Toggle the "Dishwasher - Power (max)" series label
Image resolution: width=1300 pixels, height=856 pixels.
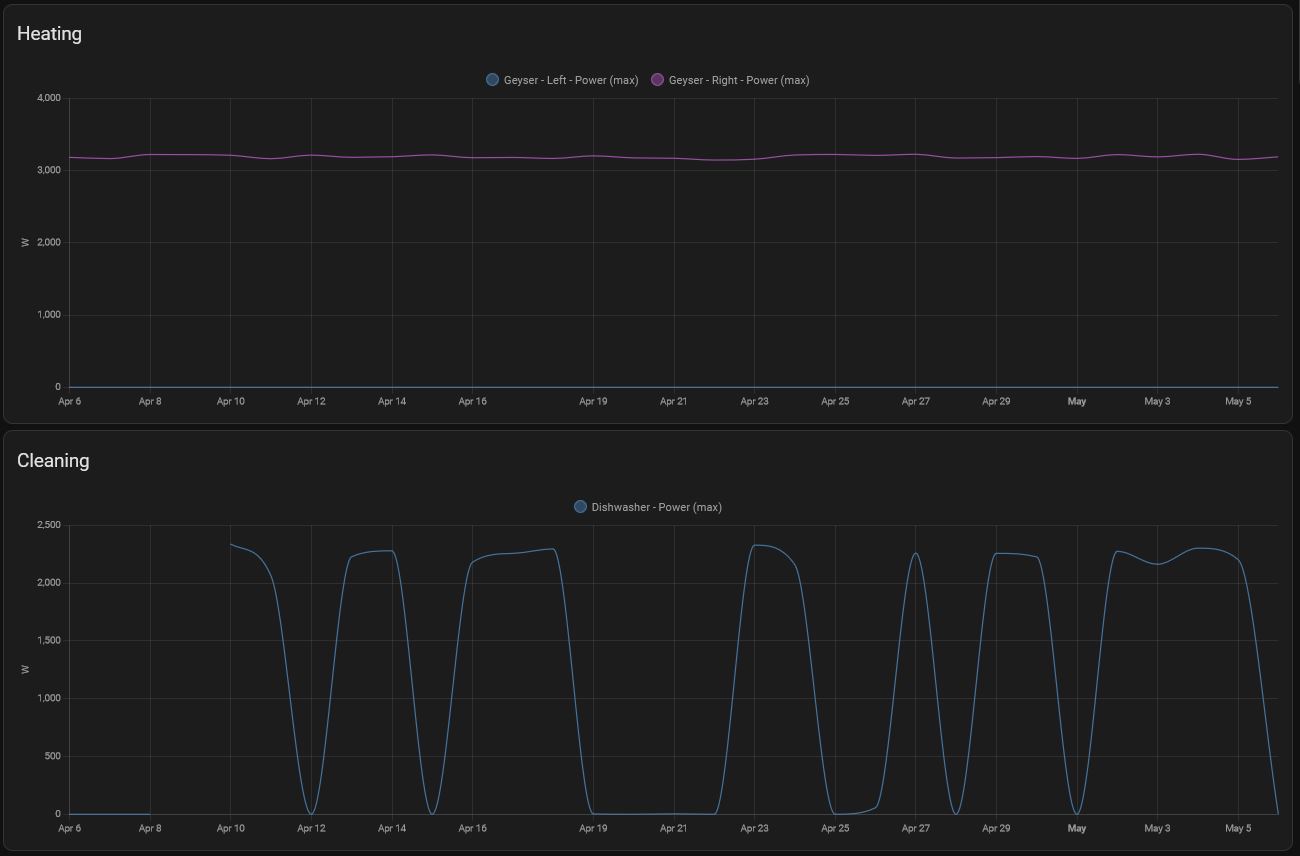(x=656, y=507)
